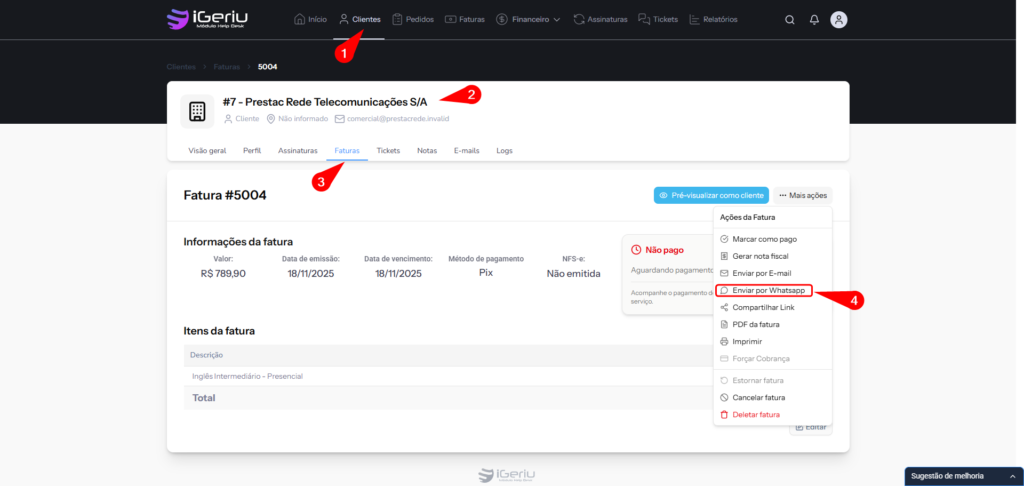
Task: Click Deletar fatura in actions menu
Action: point(755,414)
